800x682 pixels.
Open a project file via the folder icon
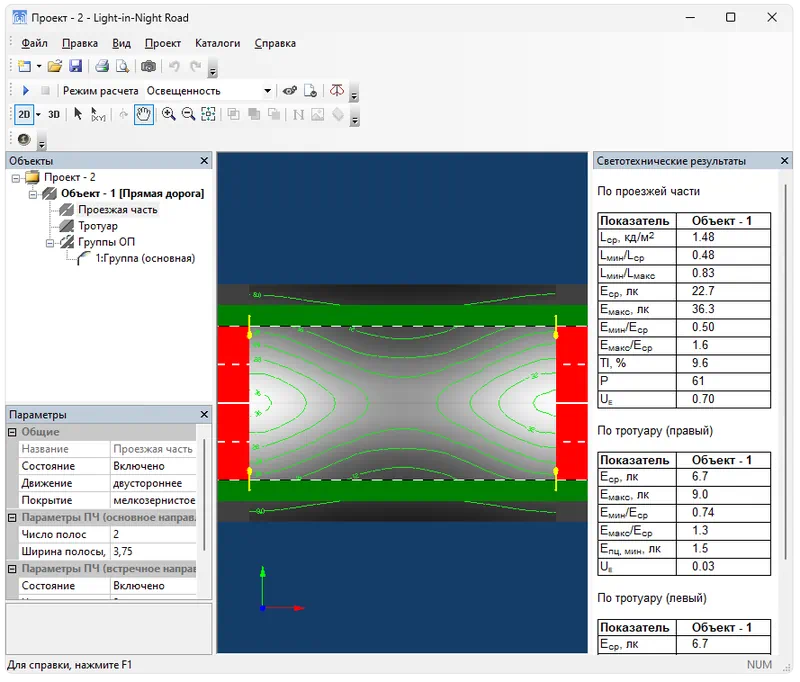point(55,66)
